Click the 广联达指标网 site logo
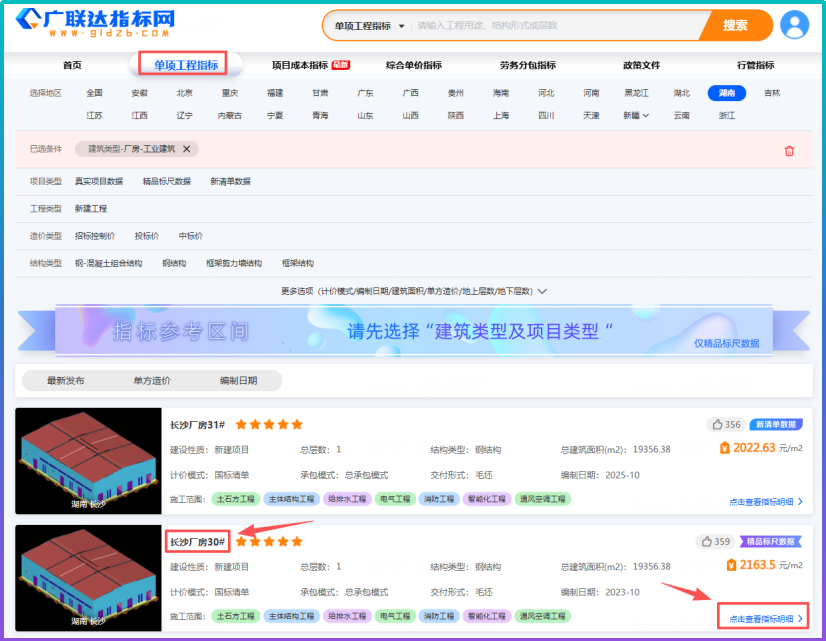The height and width of the screenshot is (641, 826). point(95,23)
